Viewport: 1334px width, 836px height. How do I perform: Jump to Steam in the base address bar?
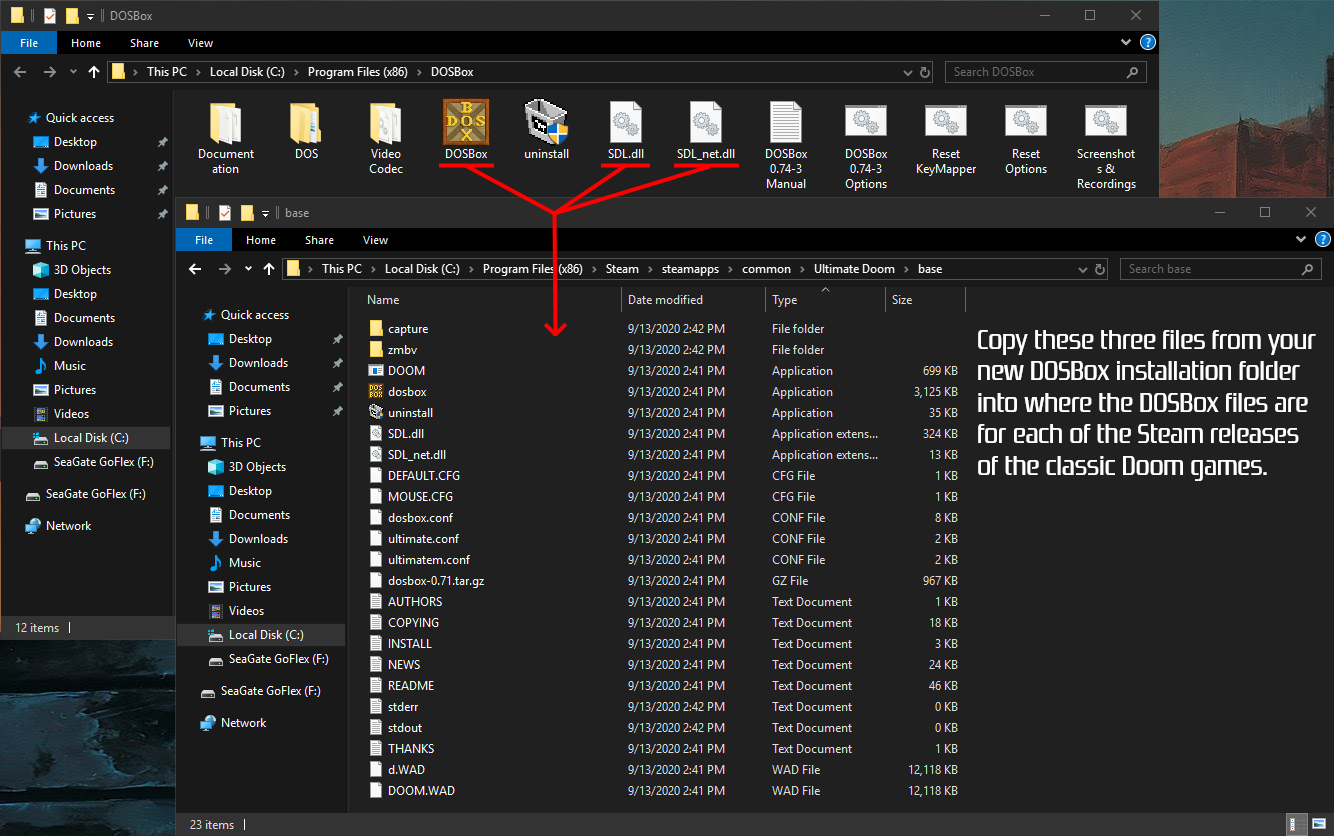tap(622, 269)
